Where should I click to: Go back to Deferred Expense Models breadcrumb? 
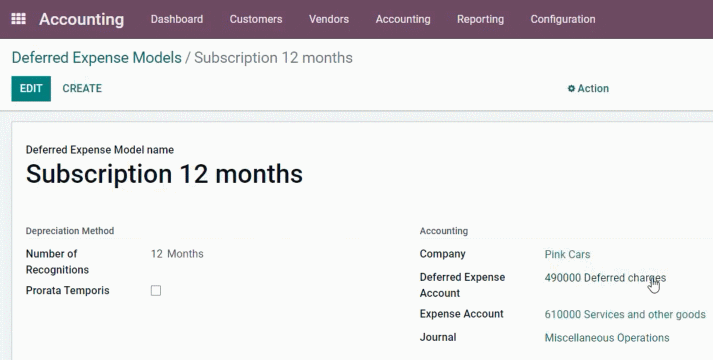click(x=96, y=58)
